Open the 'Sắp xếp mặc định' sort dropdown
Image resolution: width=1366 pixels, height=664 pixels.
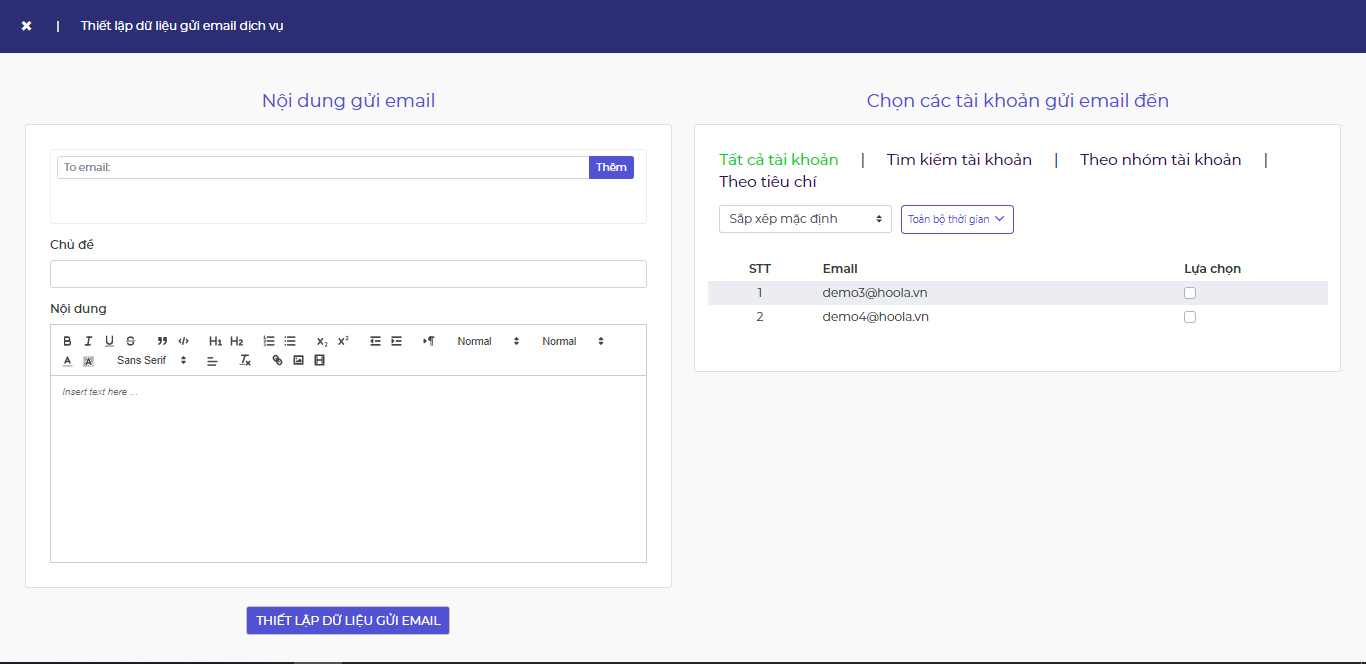(x=805, y=219)
